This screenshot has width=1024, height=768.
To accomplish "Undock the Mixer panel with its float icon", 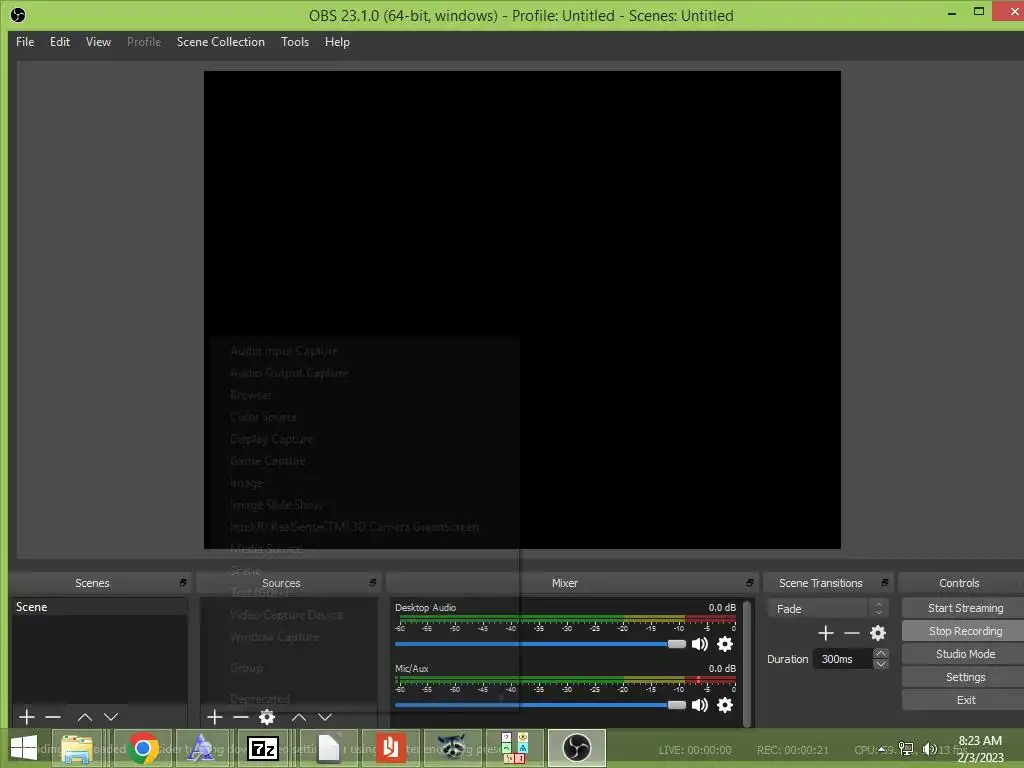I will (749, 583).
